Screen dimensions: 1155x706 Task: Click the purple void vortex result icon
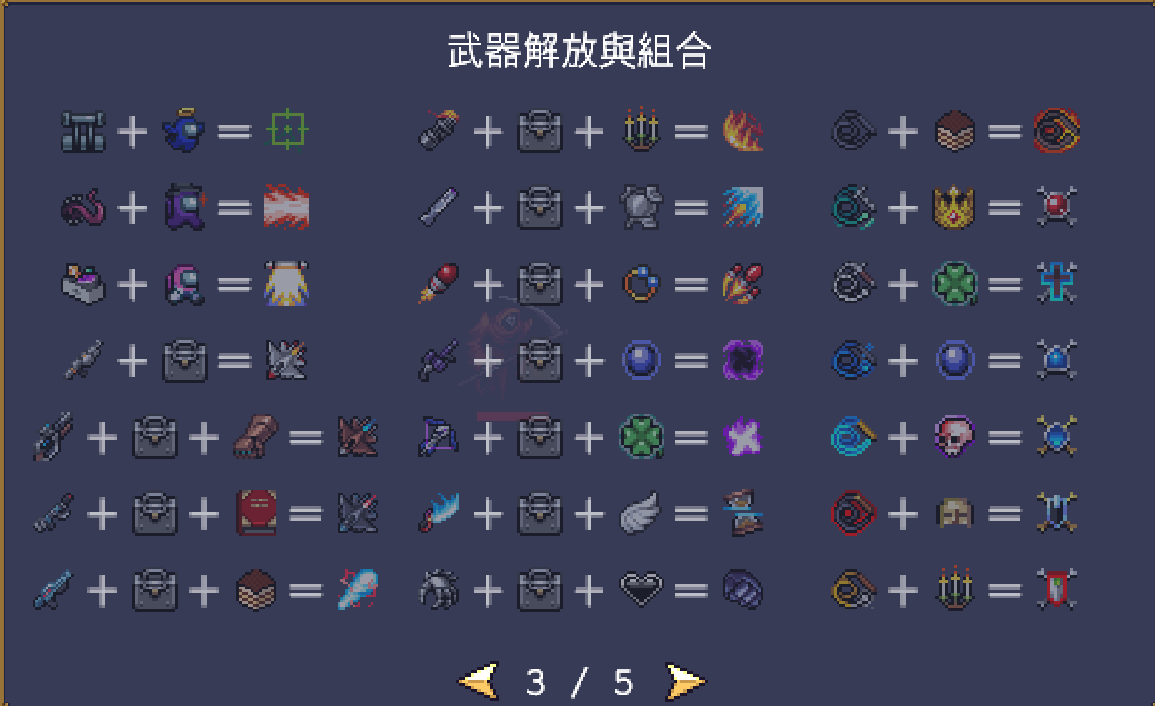pos(742,360)
